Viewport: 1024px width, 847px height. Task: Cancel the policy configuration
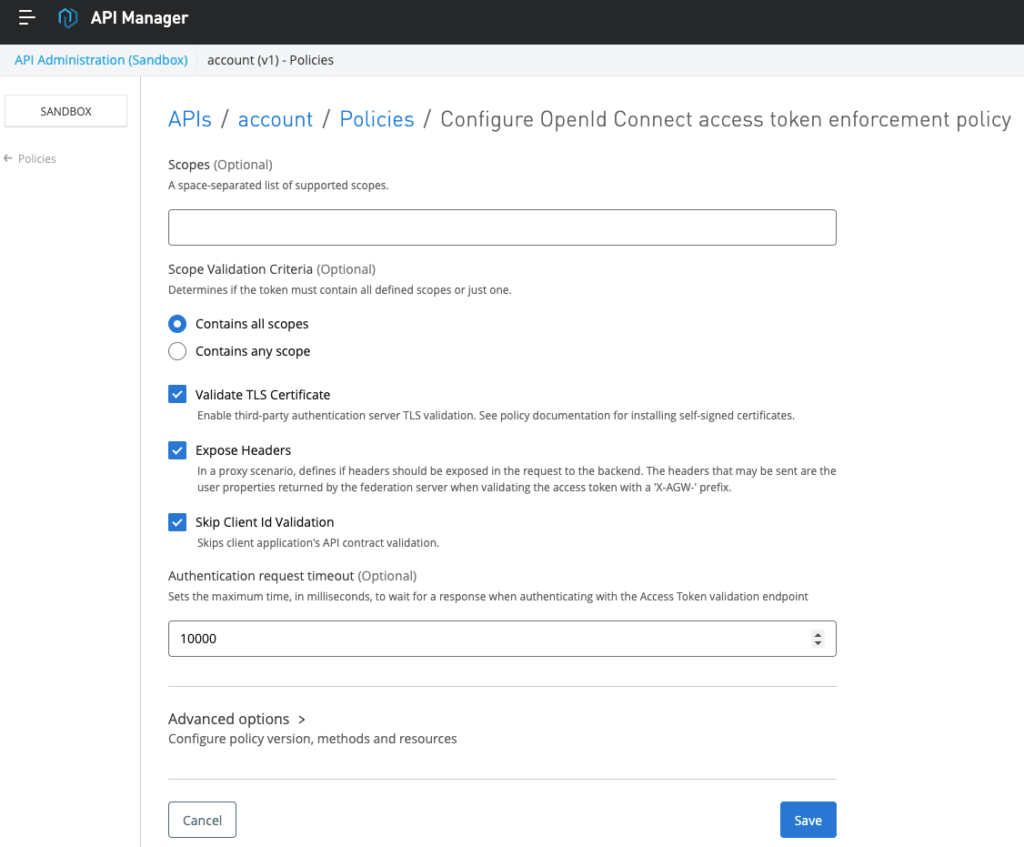[x=202, y=820]
